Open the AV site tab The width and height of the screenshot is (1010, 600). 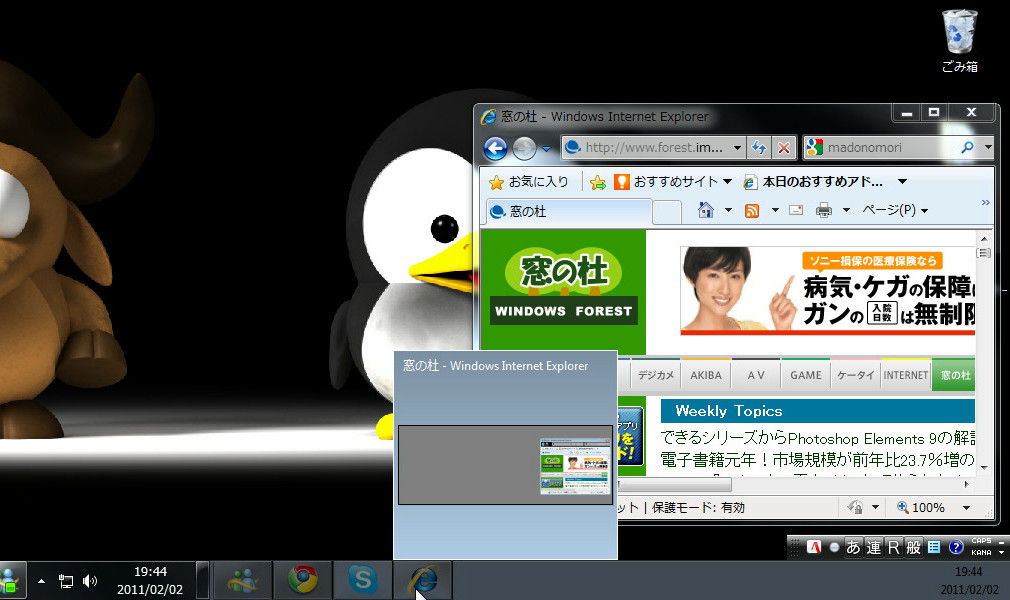(x=756, y=374)
